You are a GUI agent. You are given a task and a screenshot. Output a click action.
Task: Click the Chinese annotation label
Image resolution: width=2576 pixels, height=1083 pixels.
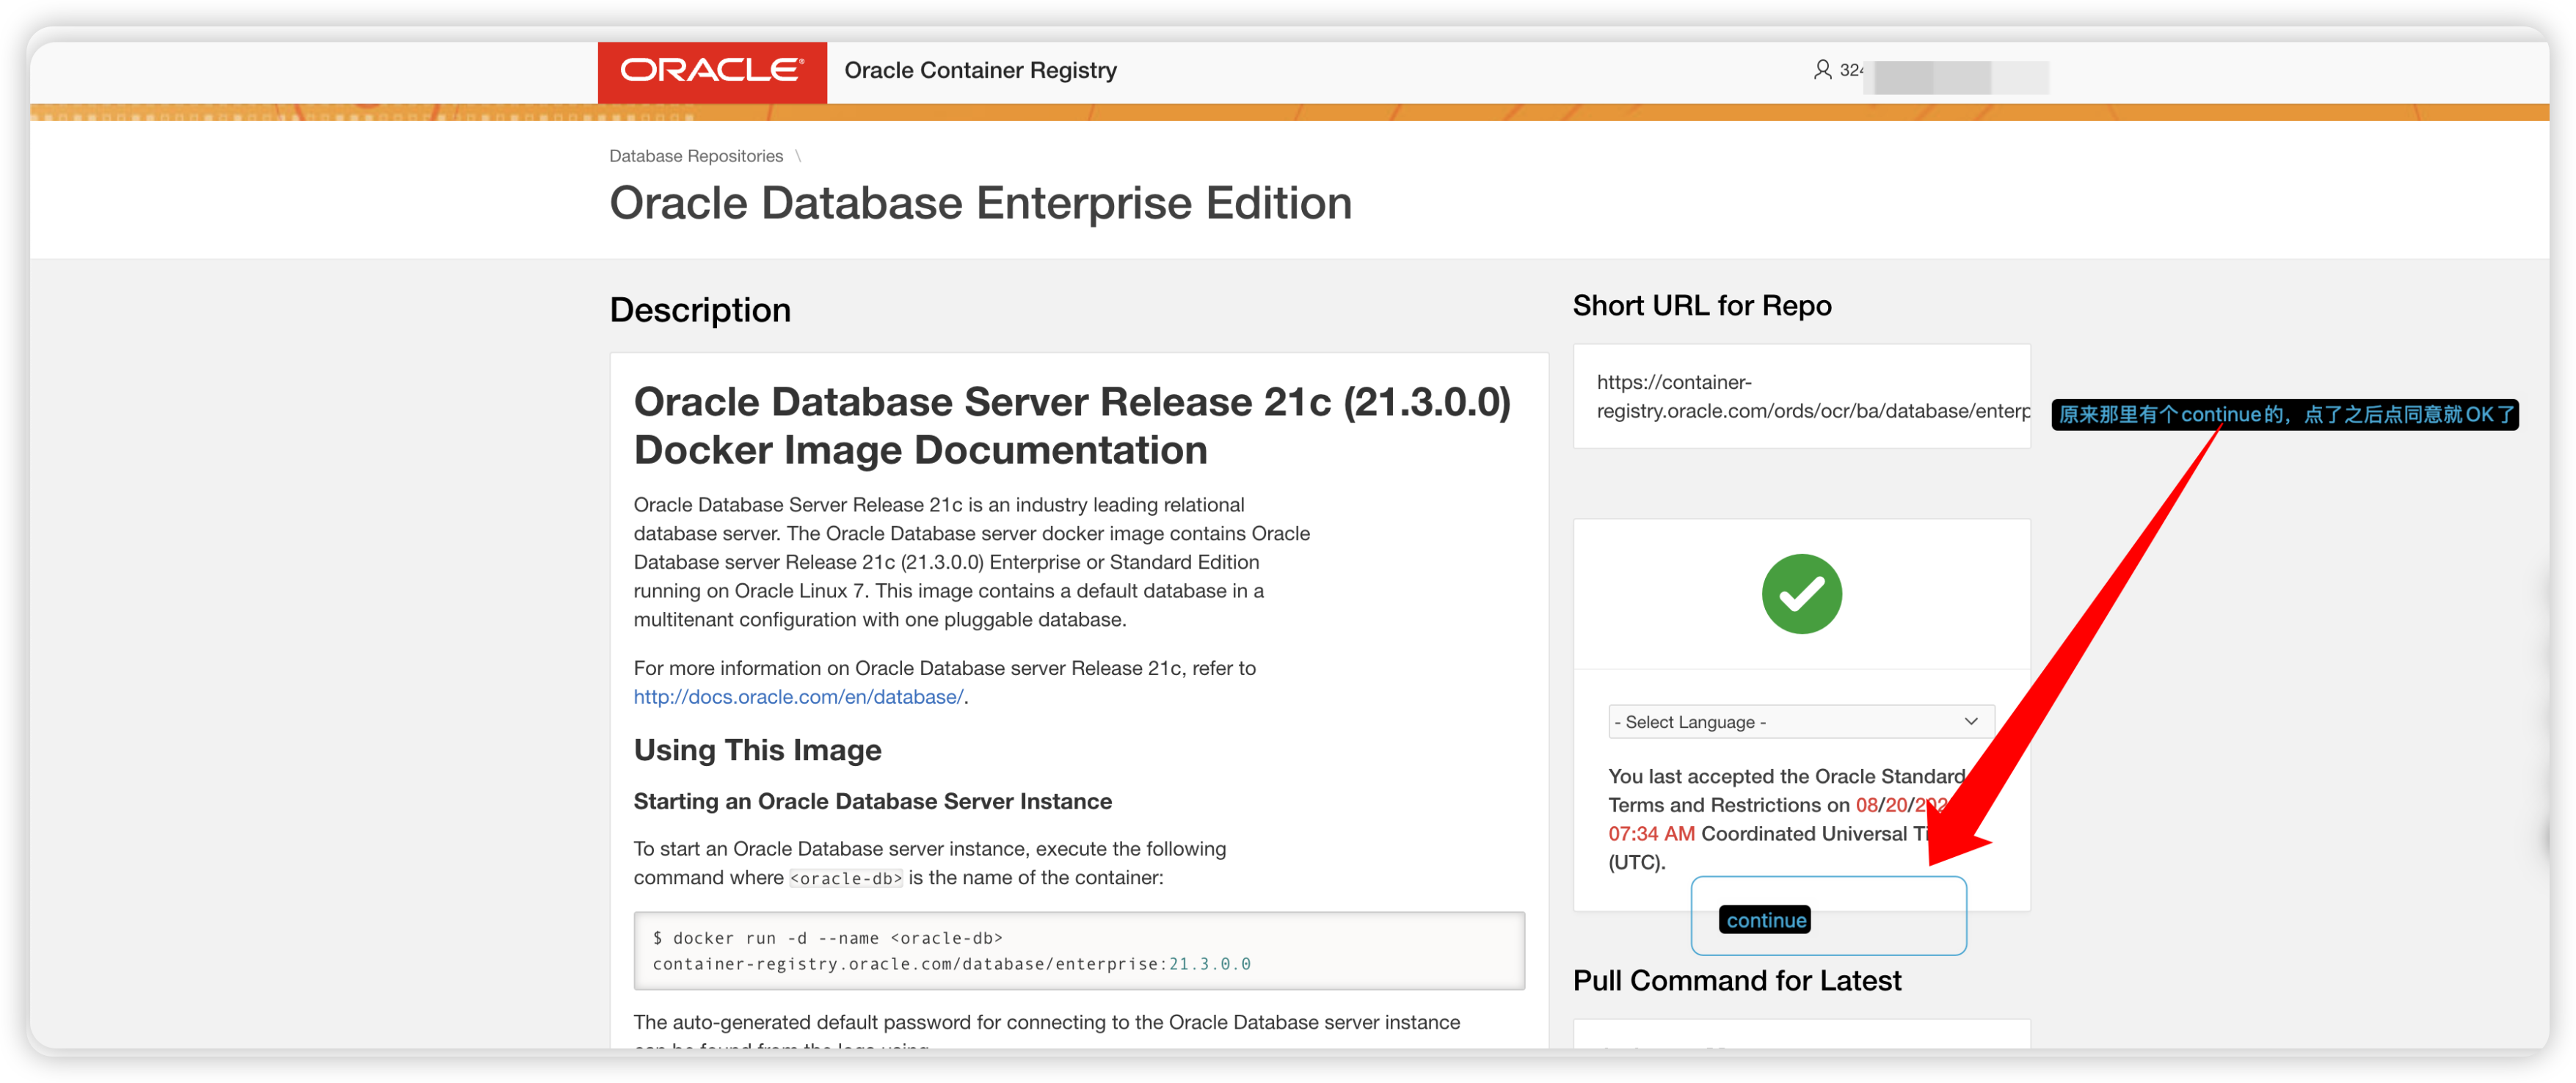2284,415
